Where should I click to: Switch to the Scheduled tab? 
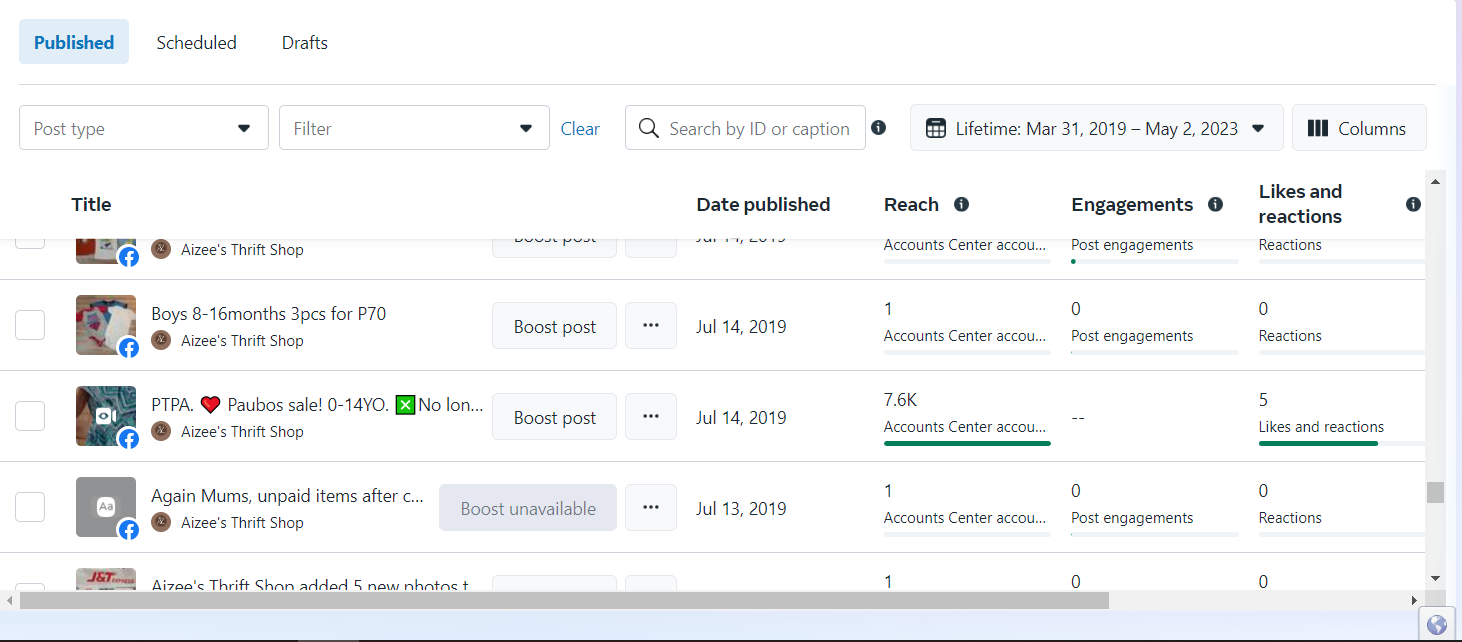196,42
